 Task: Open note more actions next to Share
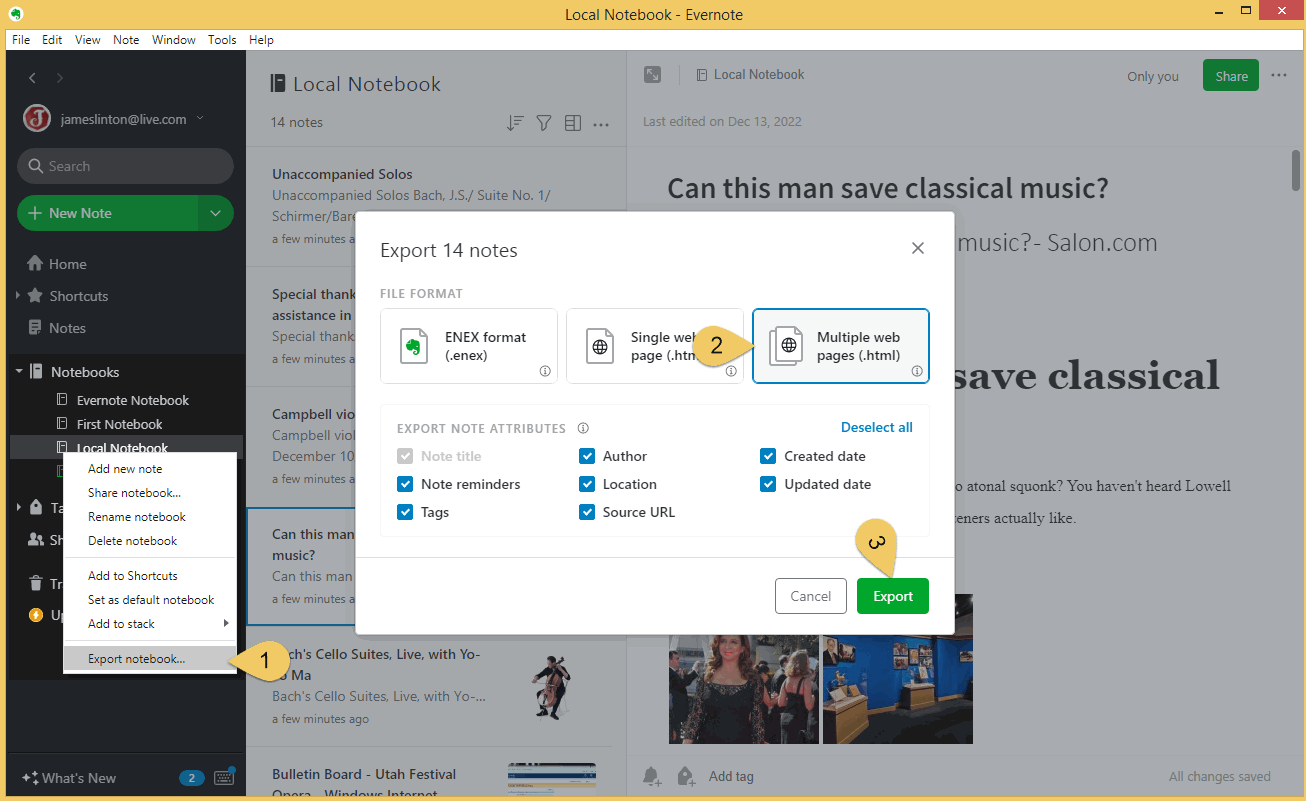(1279, 75)
